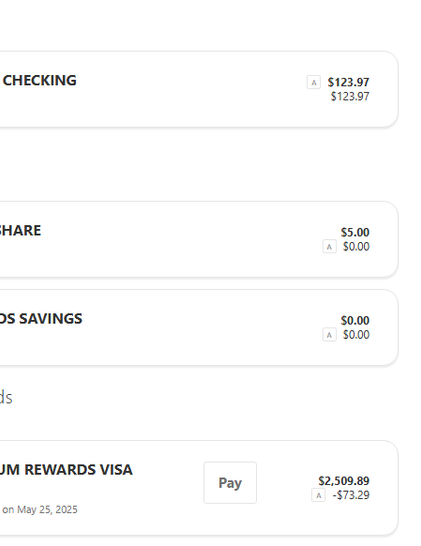
Task: Select the lighter $0.00 amount in SAVINGS card
Action: click(356, 335)
